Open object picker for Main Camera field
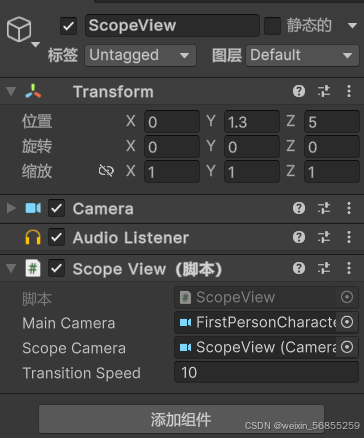The height and width of the screenshot is (438, 364). [x=347, y=322]
